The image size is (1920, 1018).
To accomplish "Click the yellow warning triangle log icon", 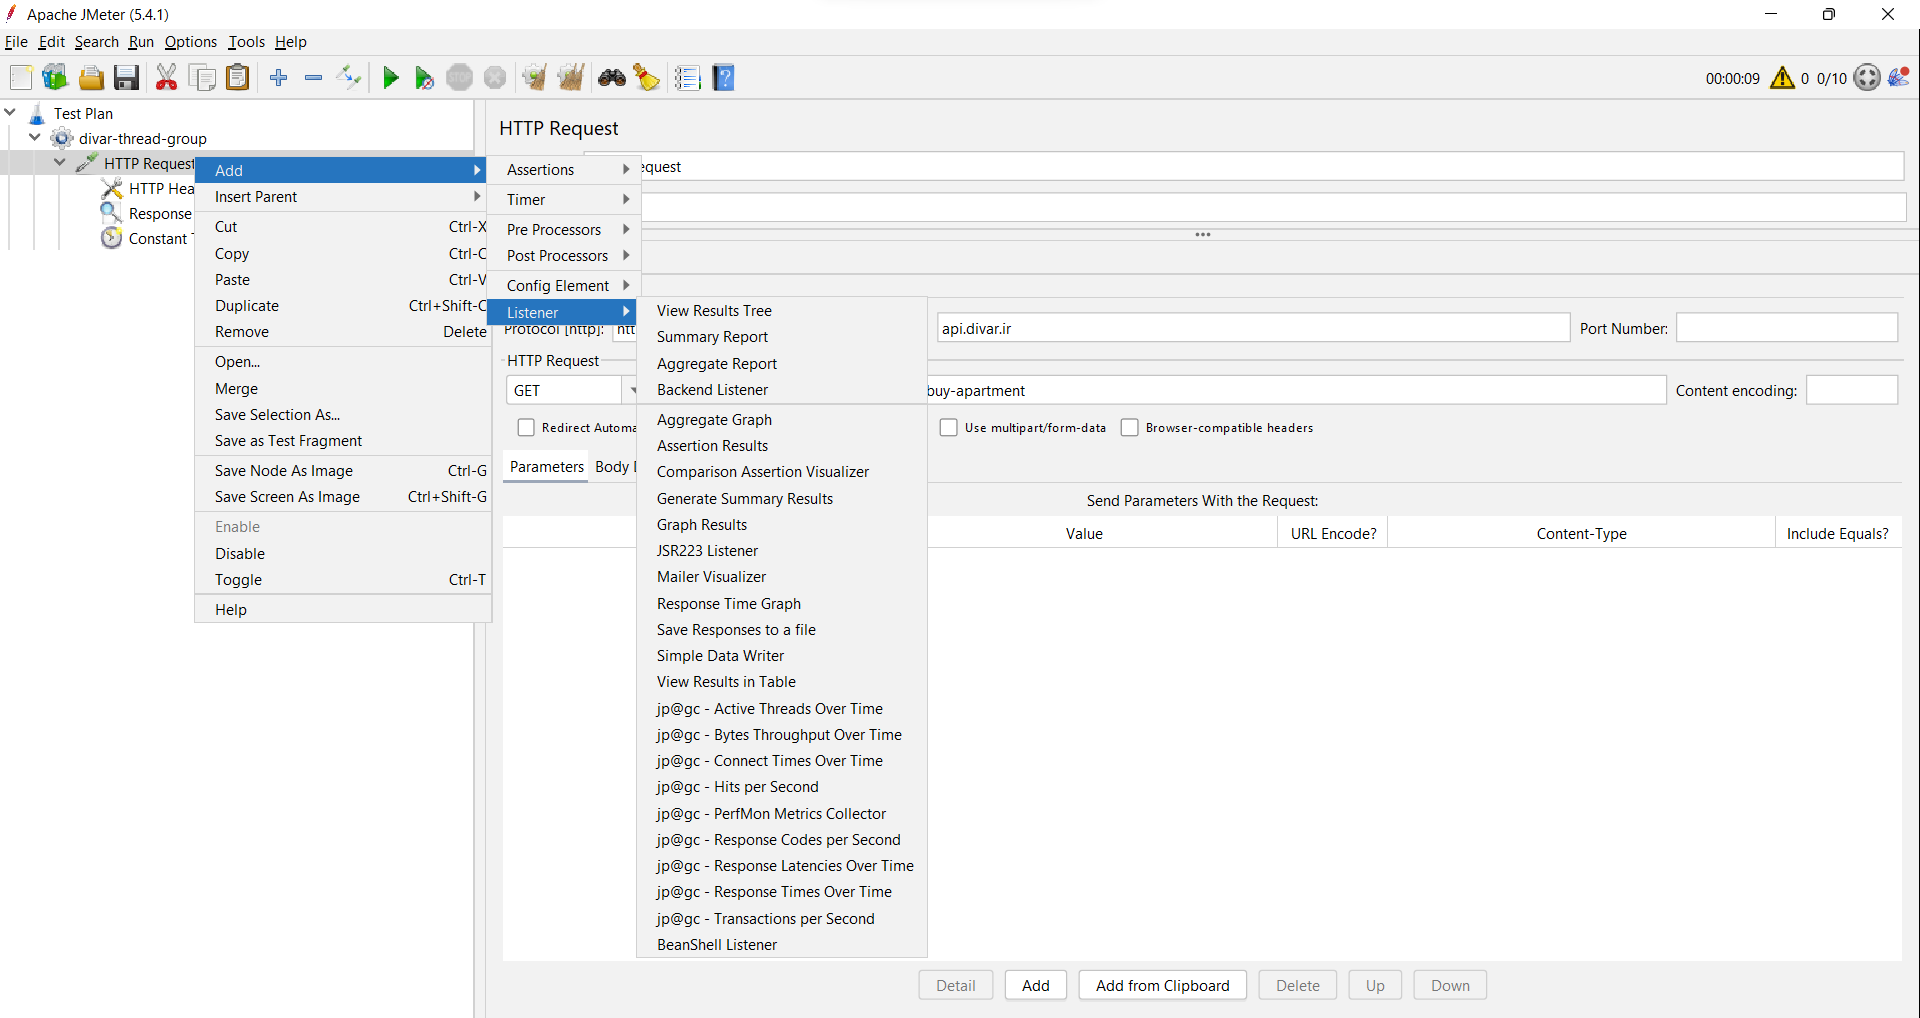I will pyautogui.click(x=1782, y=78).
